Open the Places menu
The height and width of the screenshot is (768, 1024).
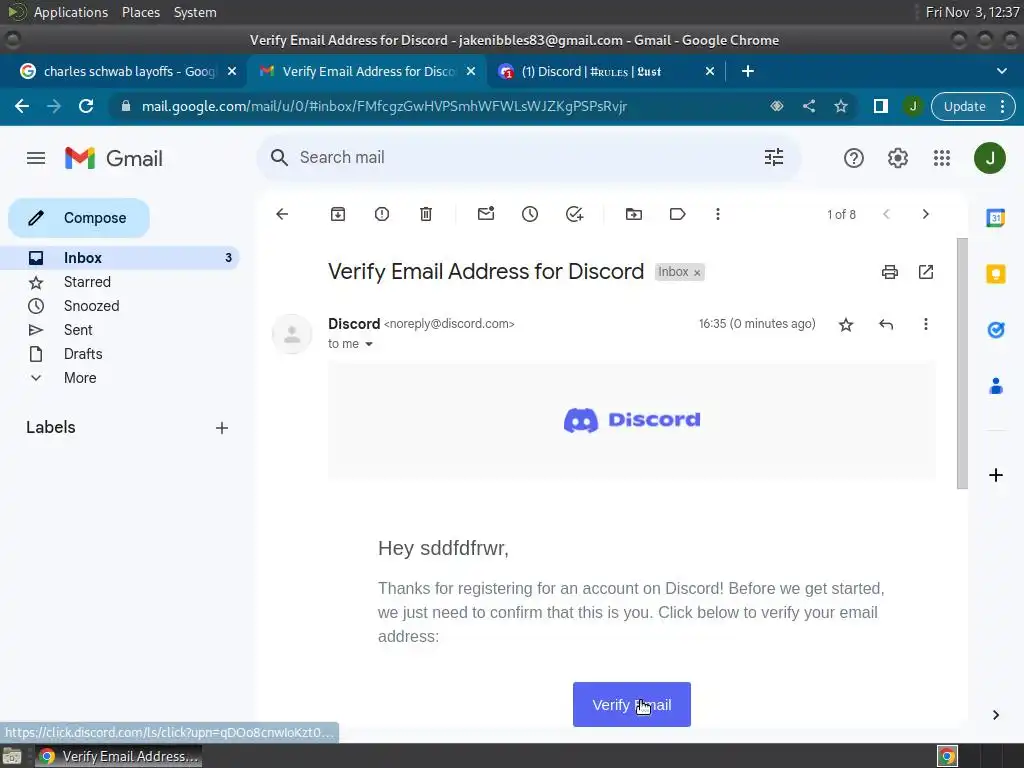click(x=140, y=12)
